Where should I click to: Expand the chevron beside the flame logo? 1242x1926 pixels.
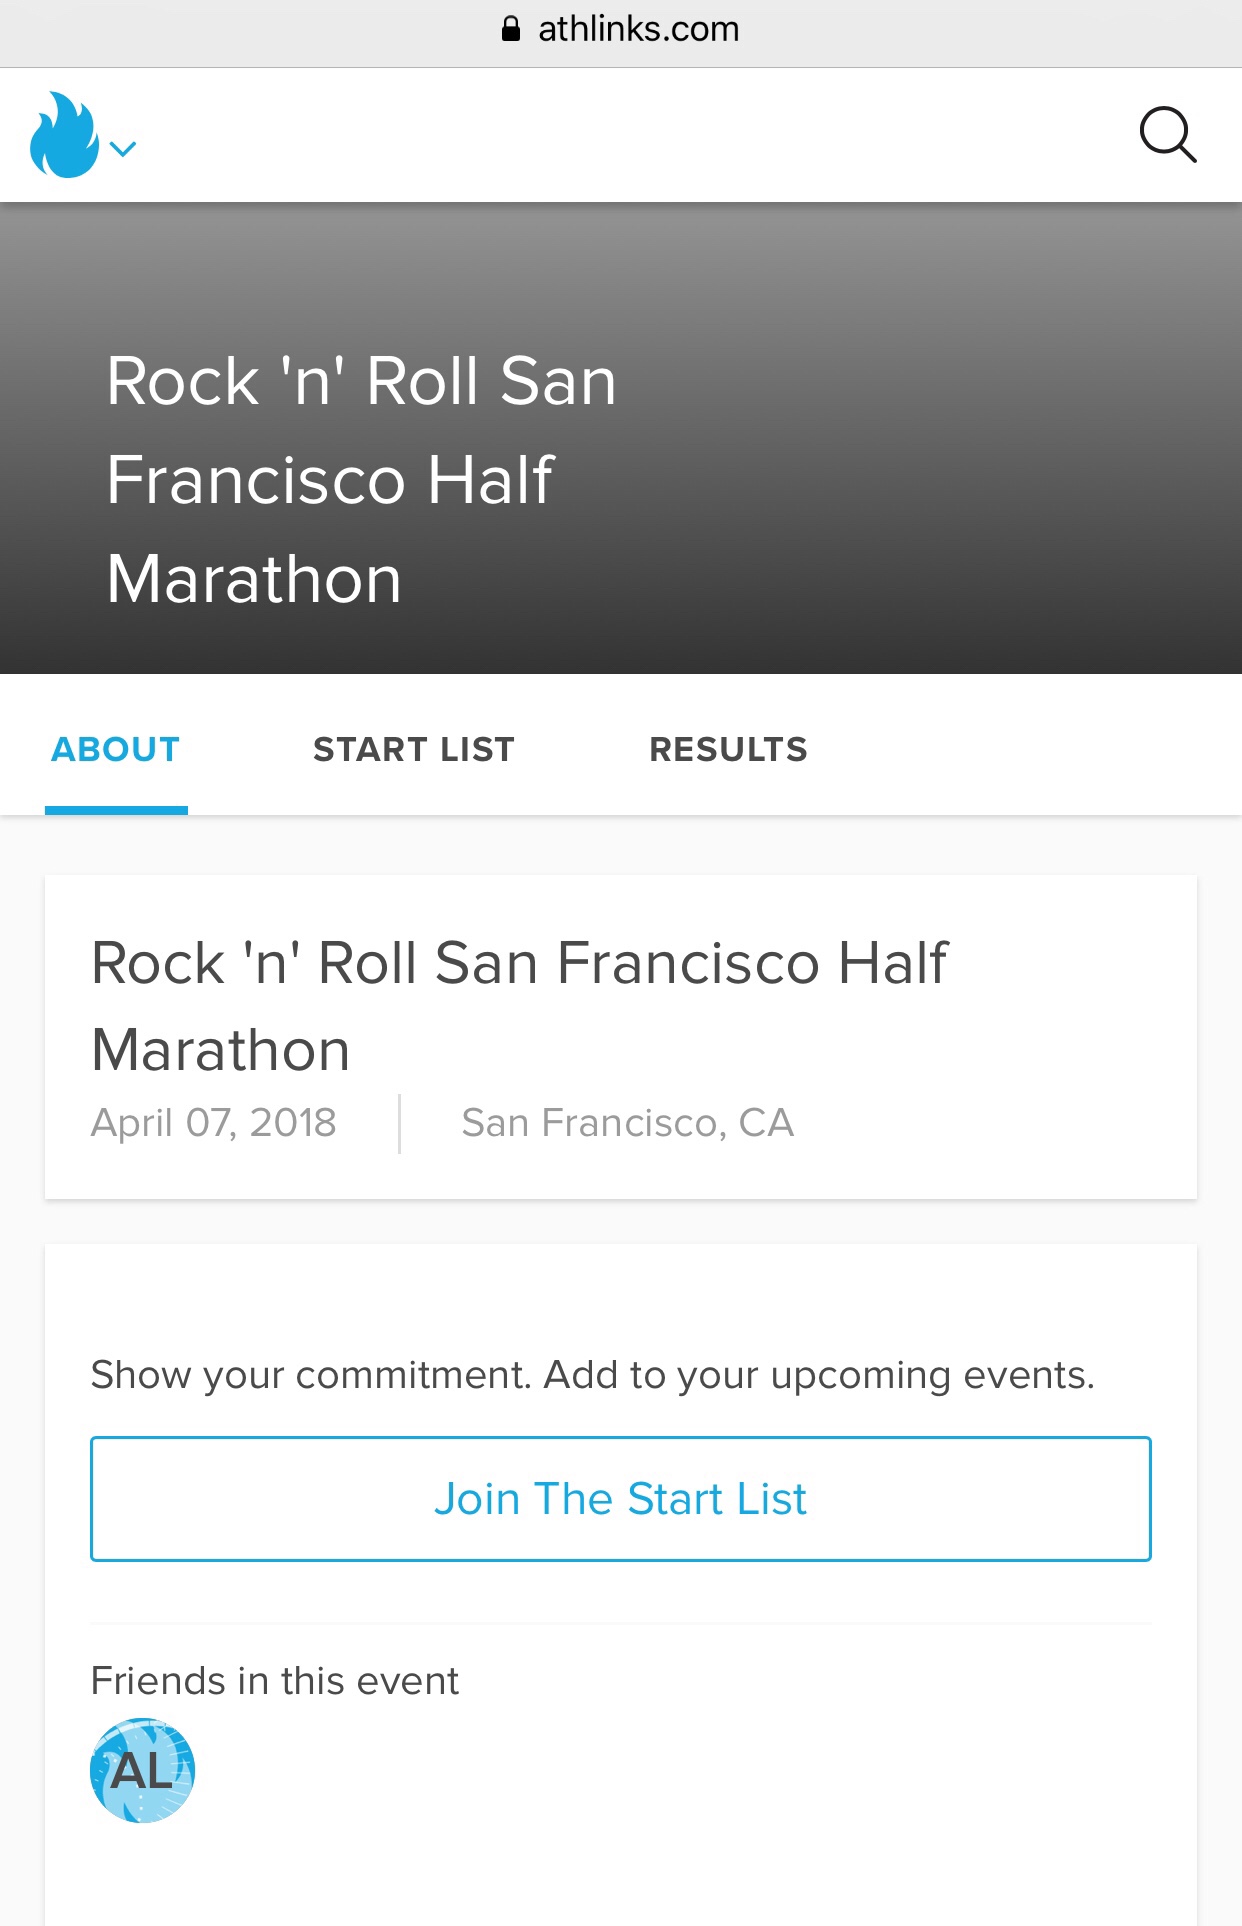point(123,150)
